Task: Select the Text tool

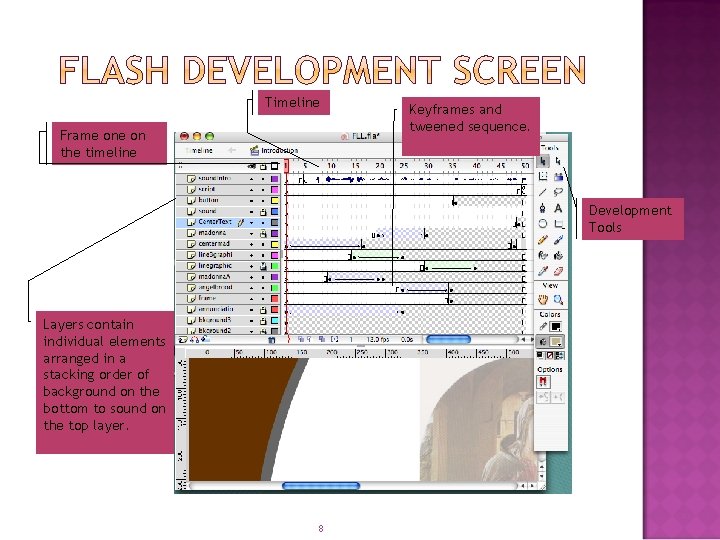Action: coord(558,208)
